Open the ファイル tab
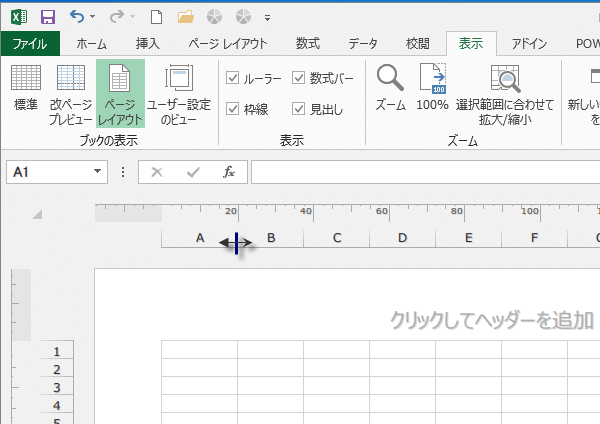The width and height of the screenshot is (600, 424). point(30,43)
